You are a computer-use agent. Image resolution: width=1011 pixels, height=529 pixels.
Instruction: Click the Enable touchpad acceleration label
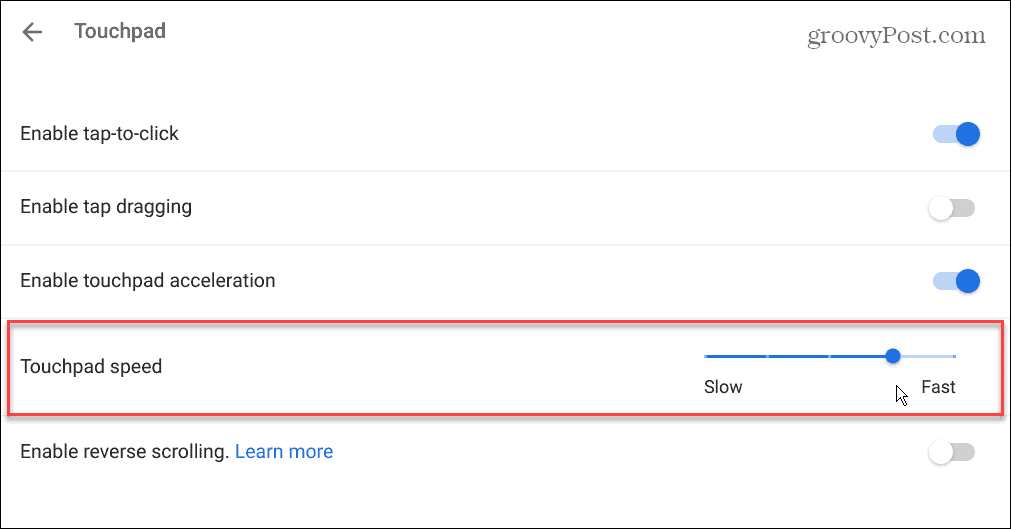coord(147,281)
